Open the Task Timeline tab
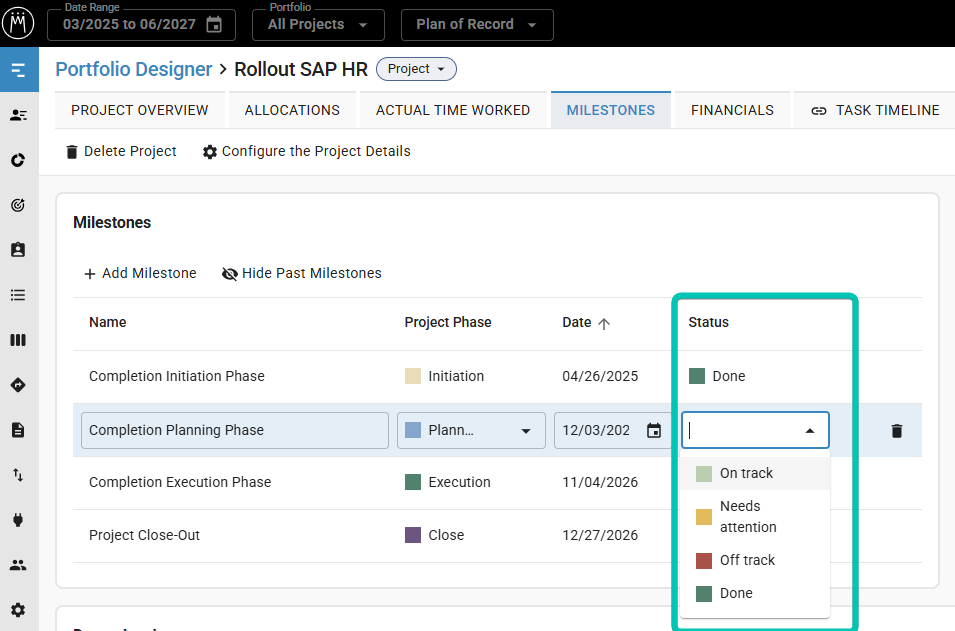The image size is (955, 631). pos(875,110)
